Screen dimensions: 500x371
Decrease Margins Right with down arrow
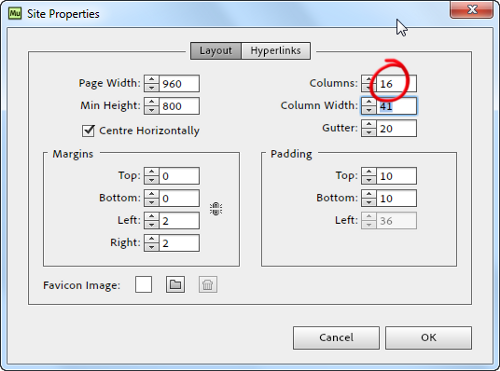pyautogui.click(x=152, y=247)
